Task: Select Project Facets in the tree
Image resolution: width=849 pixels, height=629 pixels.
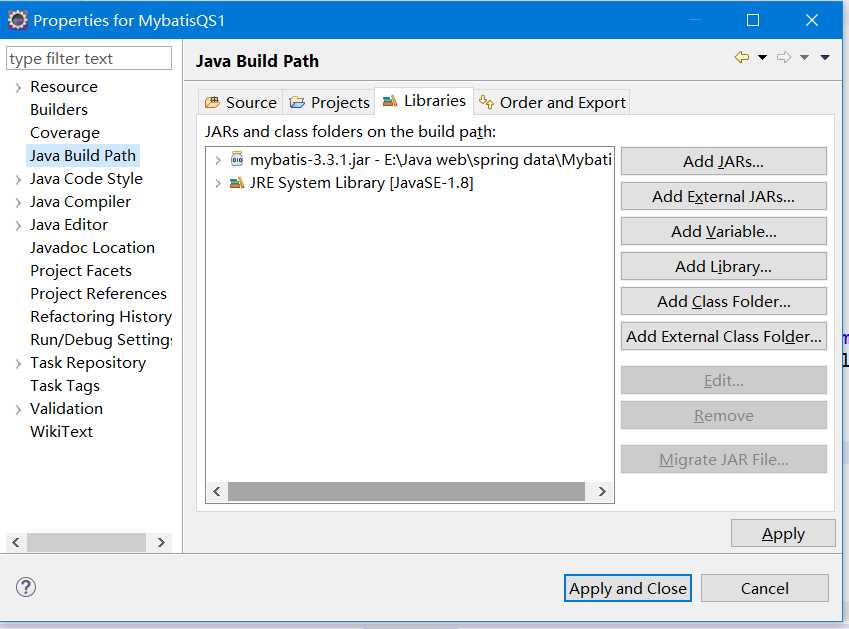Action: tap(81, 271)
